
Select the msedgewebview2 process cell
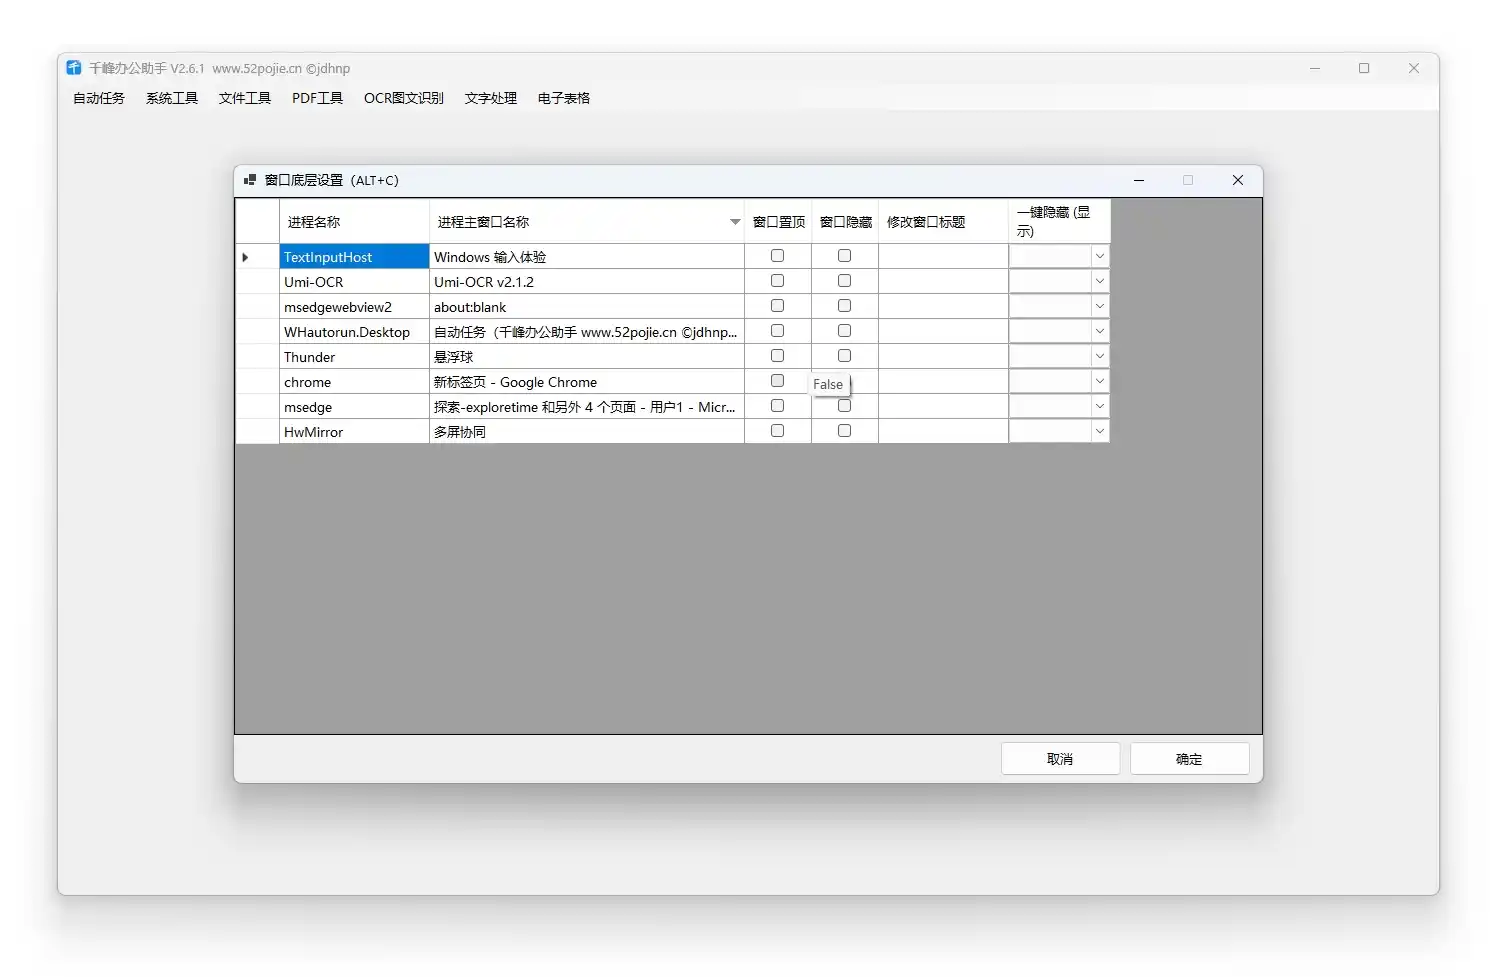(x=354, y=307)
